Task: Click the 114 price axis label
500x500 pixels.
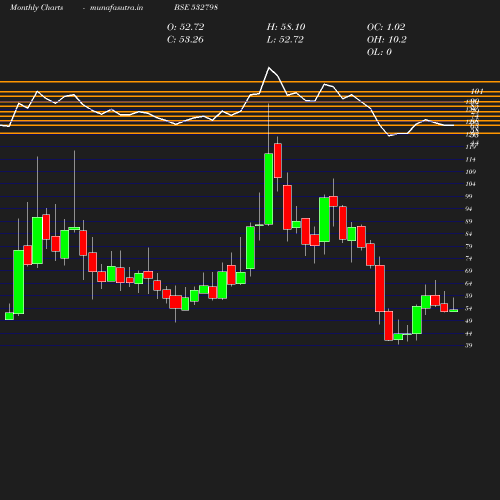Action: pyautogui.click(x=470, y=160)
